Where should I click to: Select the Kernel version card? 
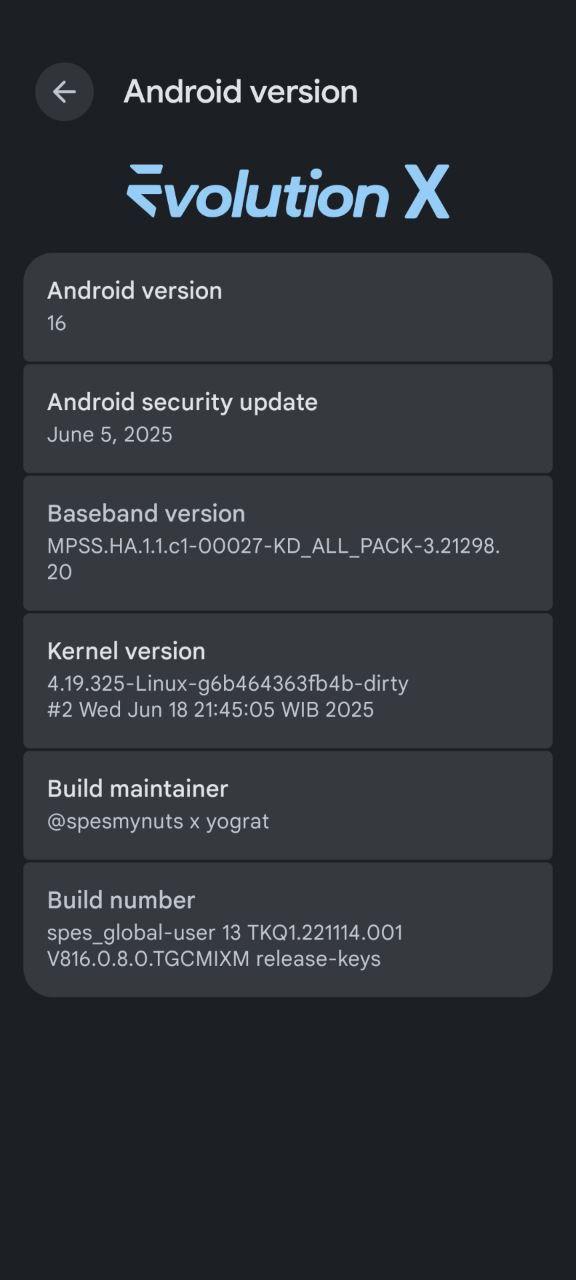pyautogui.click(x=288, y=680)
